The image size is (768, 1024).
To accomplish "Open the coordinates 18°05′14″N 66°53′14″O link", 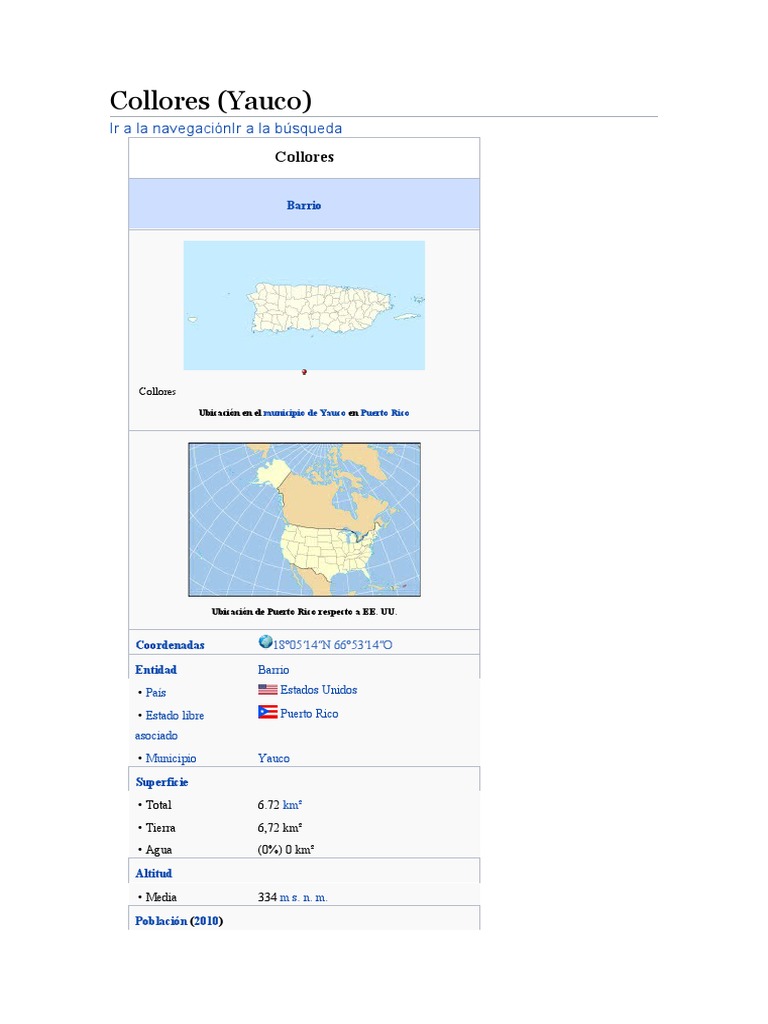I will pyautogui.click(x=332, y=645).
